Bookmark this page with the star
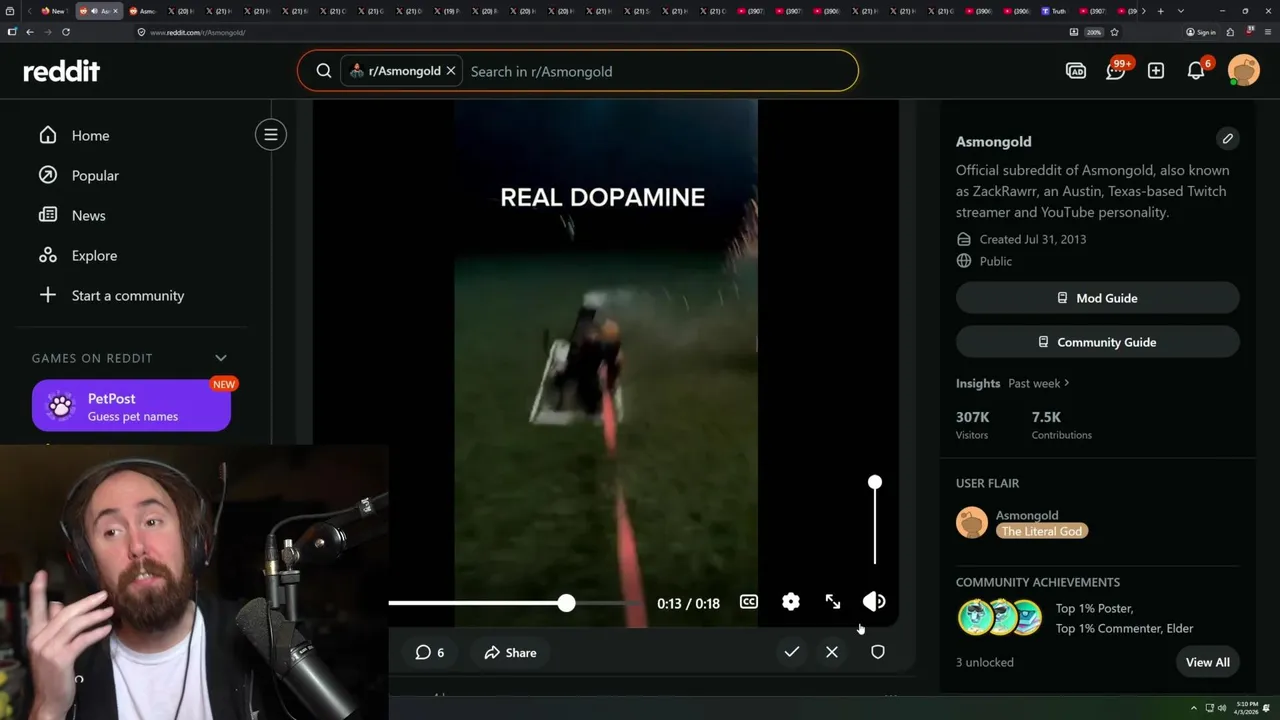The height and width of the screenshot is (720, 1280). (x=1114, y=32)
